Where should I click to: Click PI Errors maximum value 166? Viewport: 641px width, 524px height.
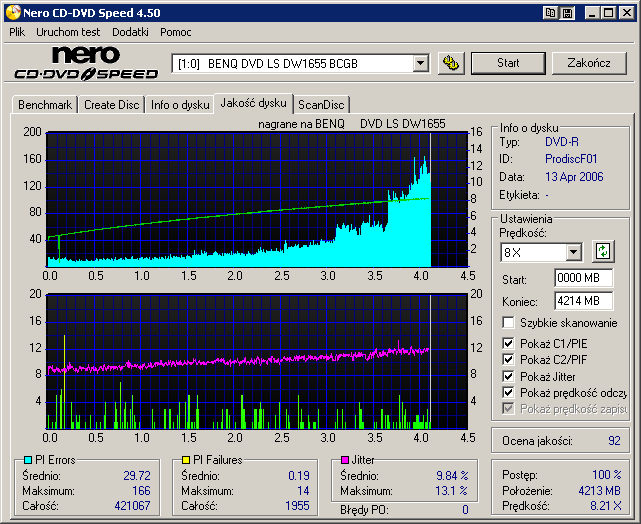tap(141, 490)
